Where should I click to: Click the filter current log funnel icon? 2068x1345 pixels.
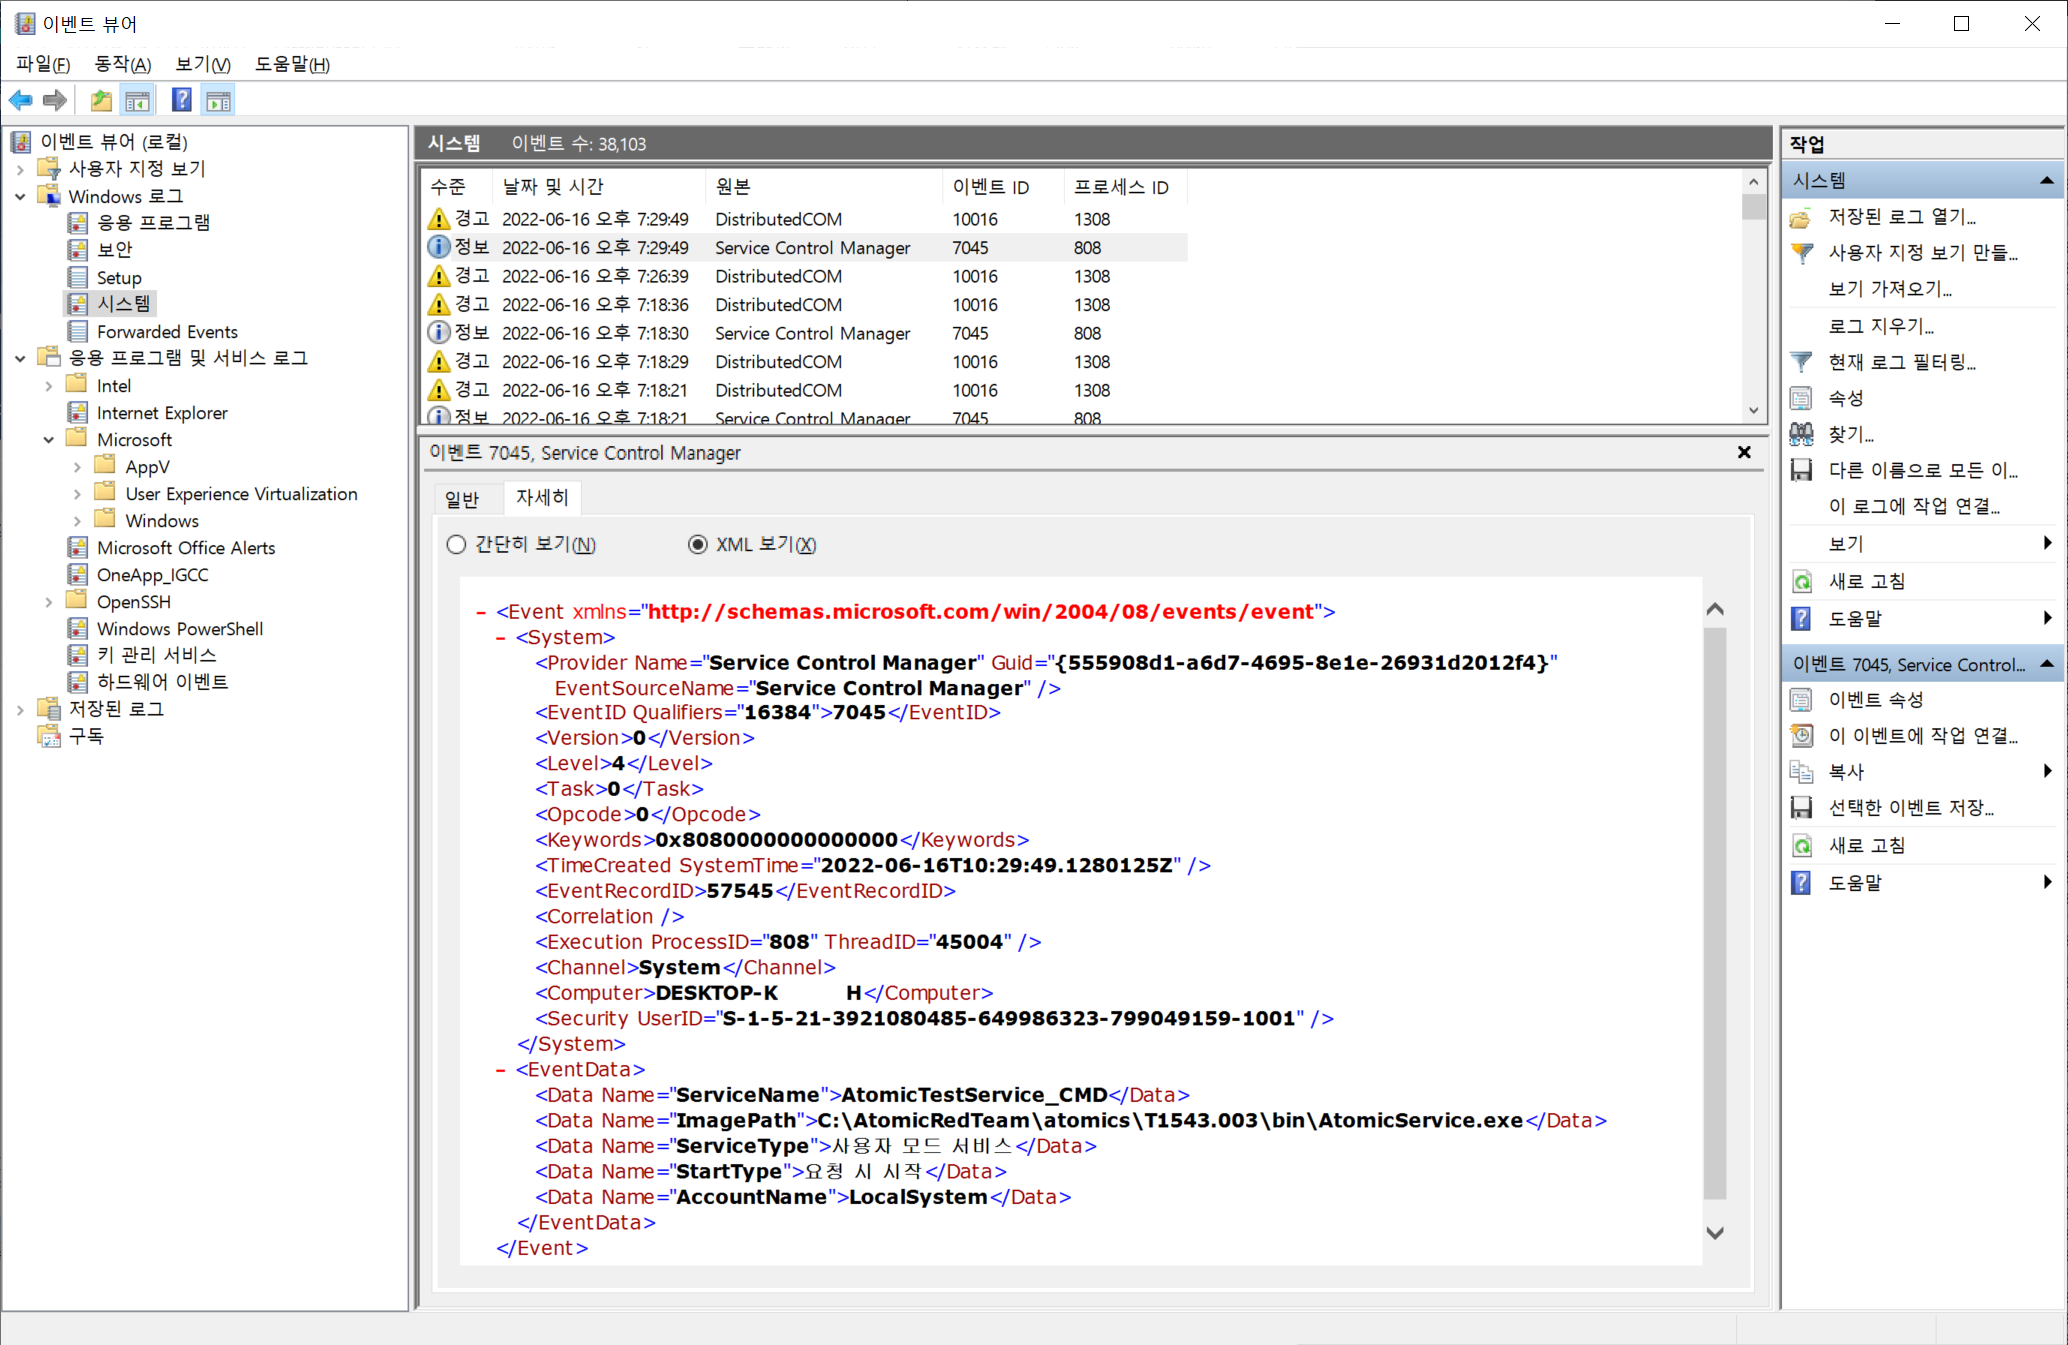1801,362
